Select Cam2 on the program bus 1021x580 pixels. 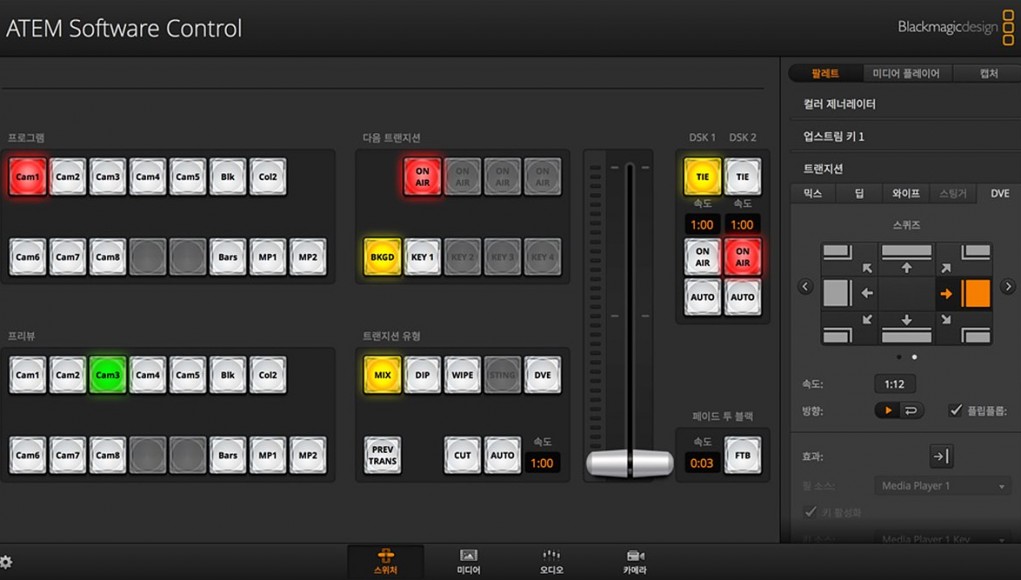(68, 176)
